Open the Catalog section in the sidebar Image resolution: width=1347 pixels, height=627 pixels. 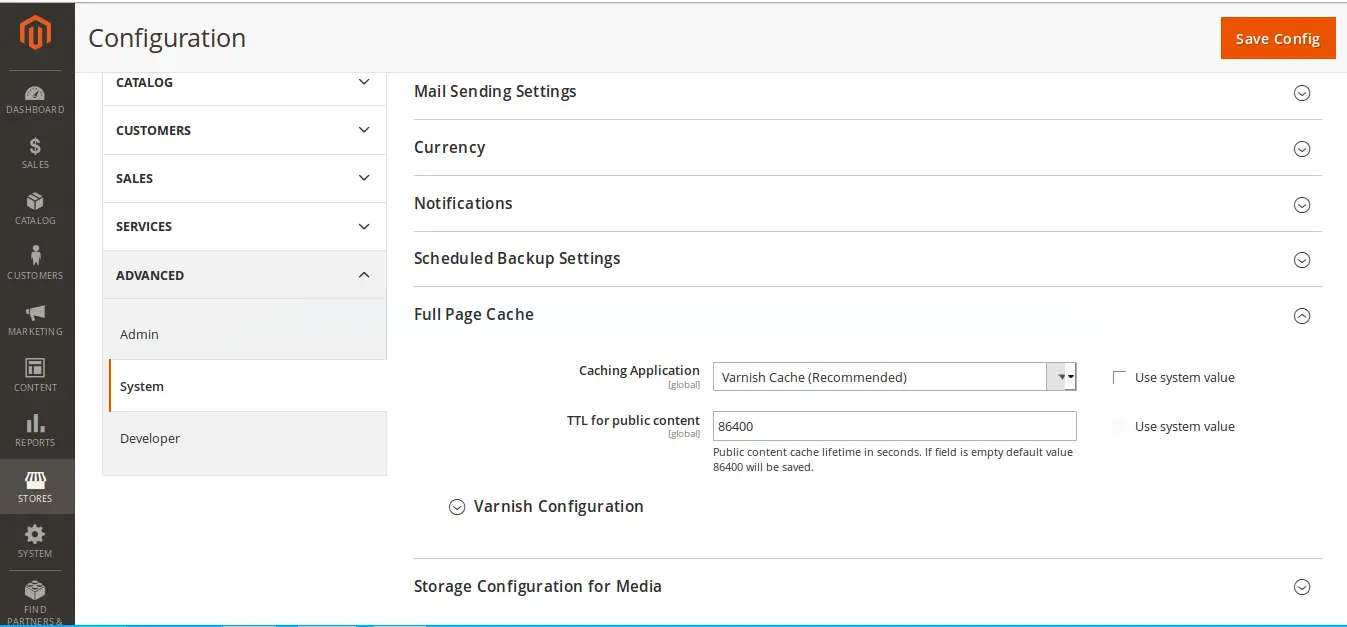pyautogui.click(x=35, y=206)
